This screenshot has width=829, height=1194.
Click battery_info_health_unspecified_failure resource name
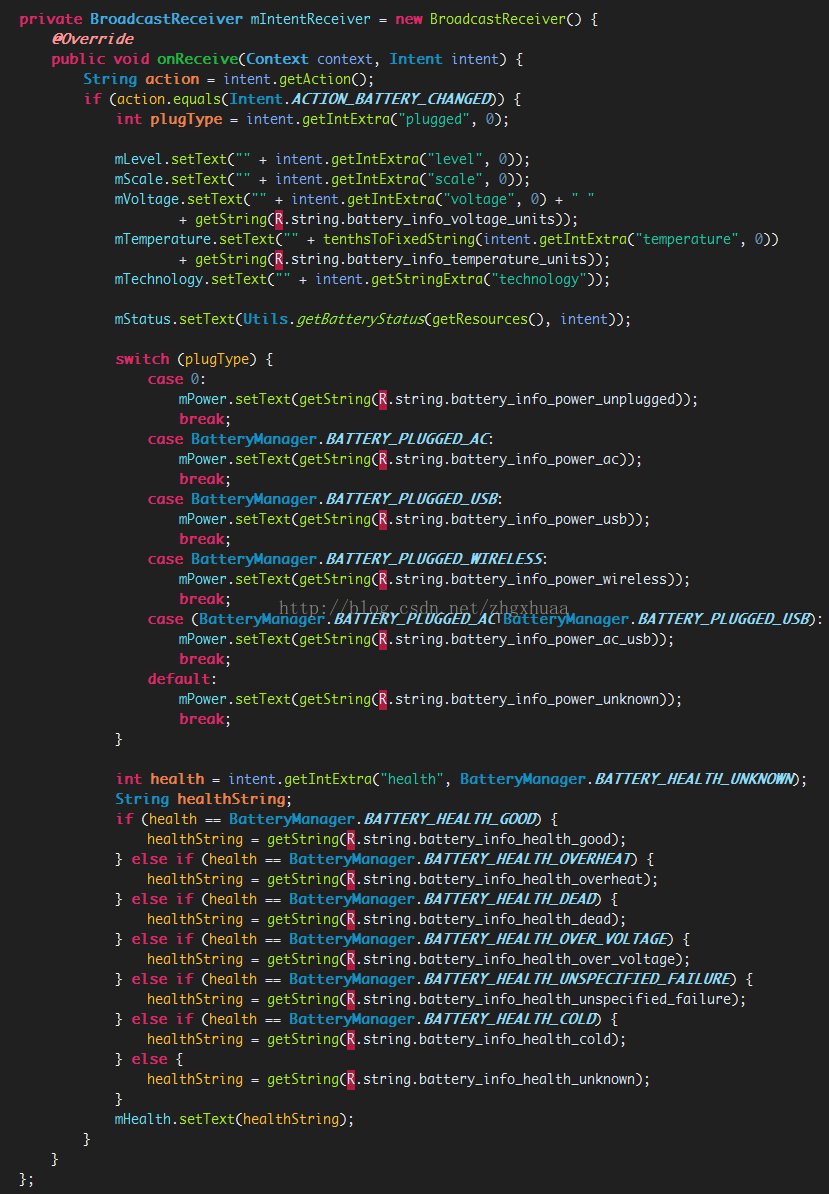(x=576, y=999)
